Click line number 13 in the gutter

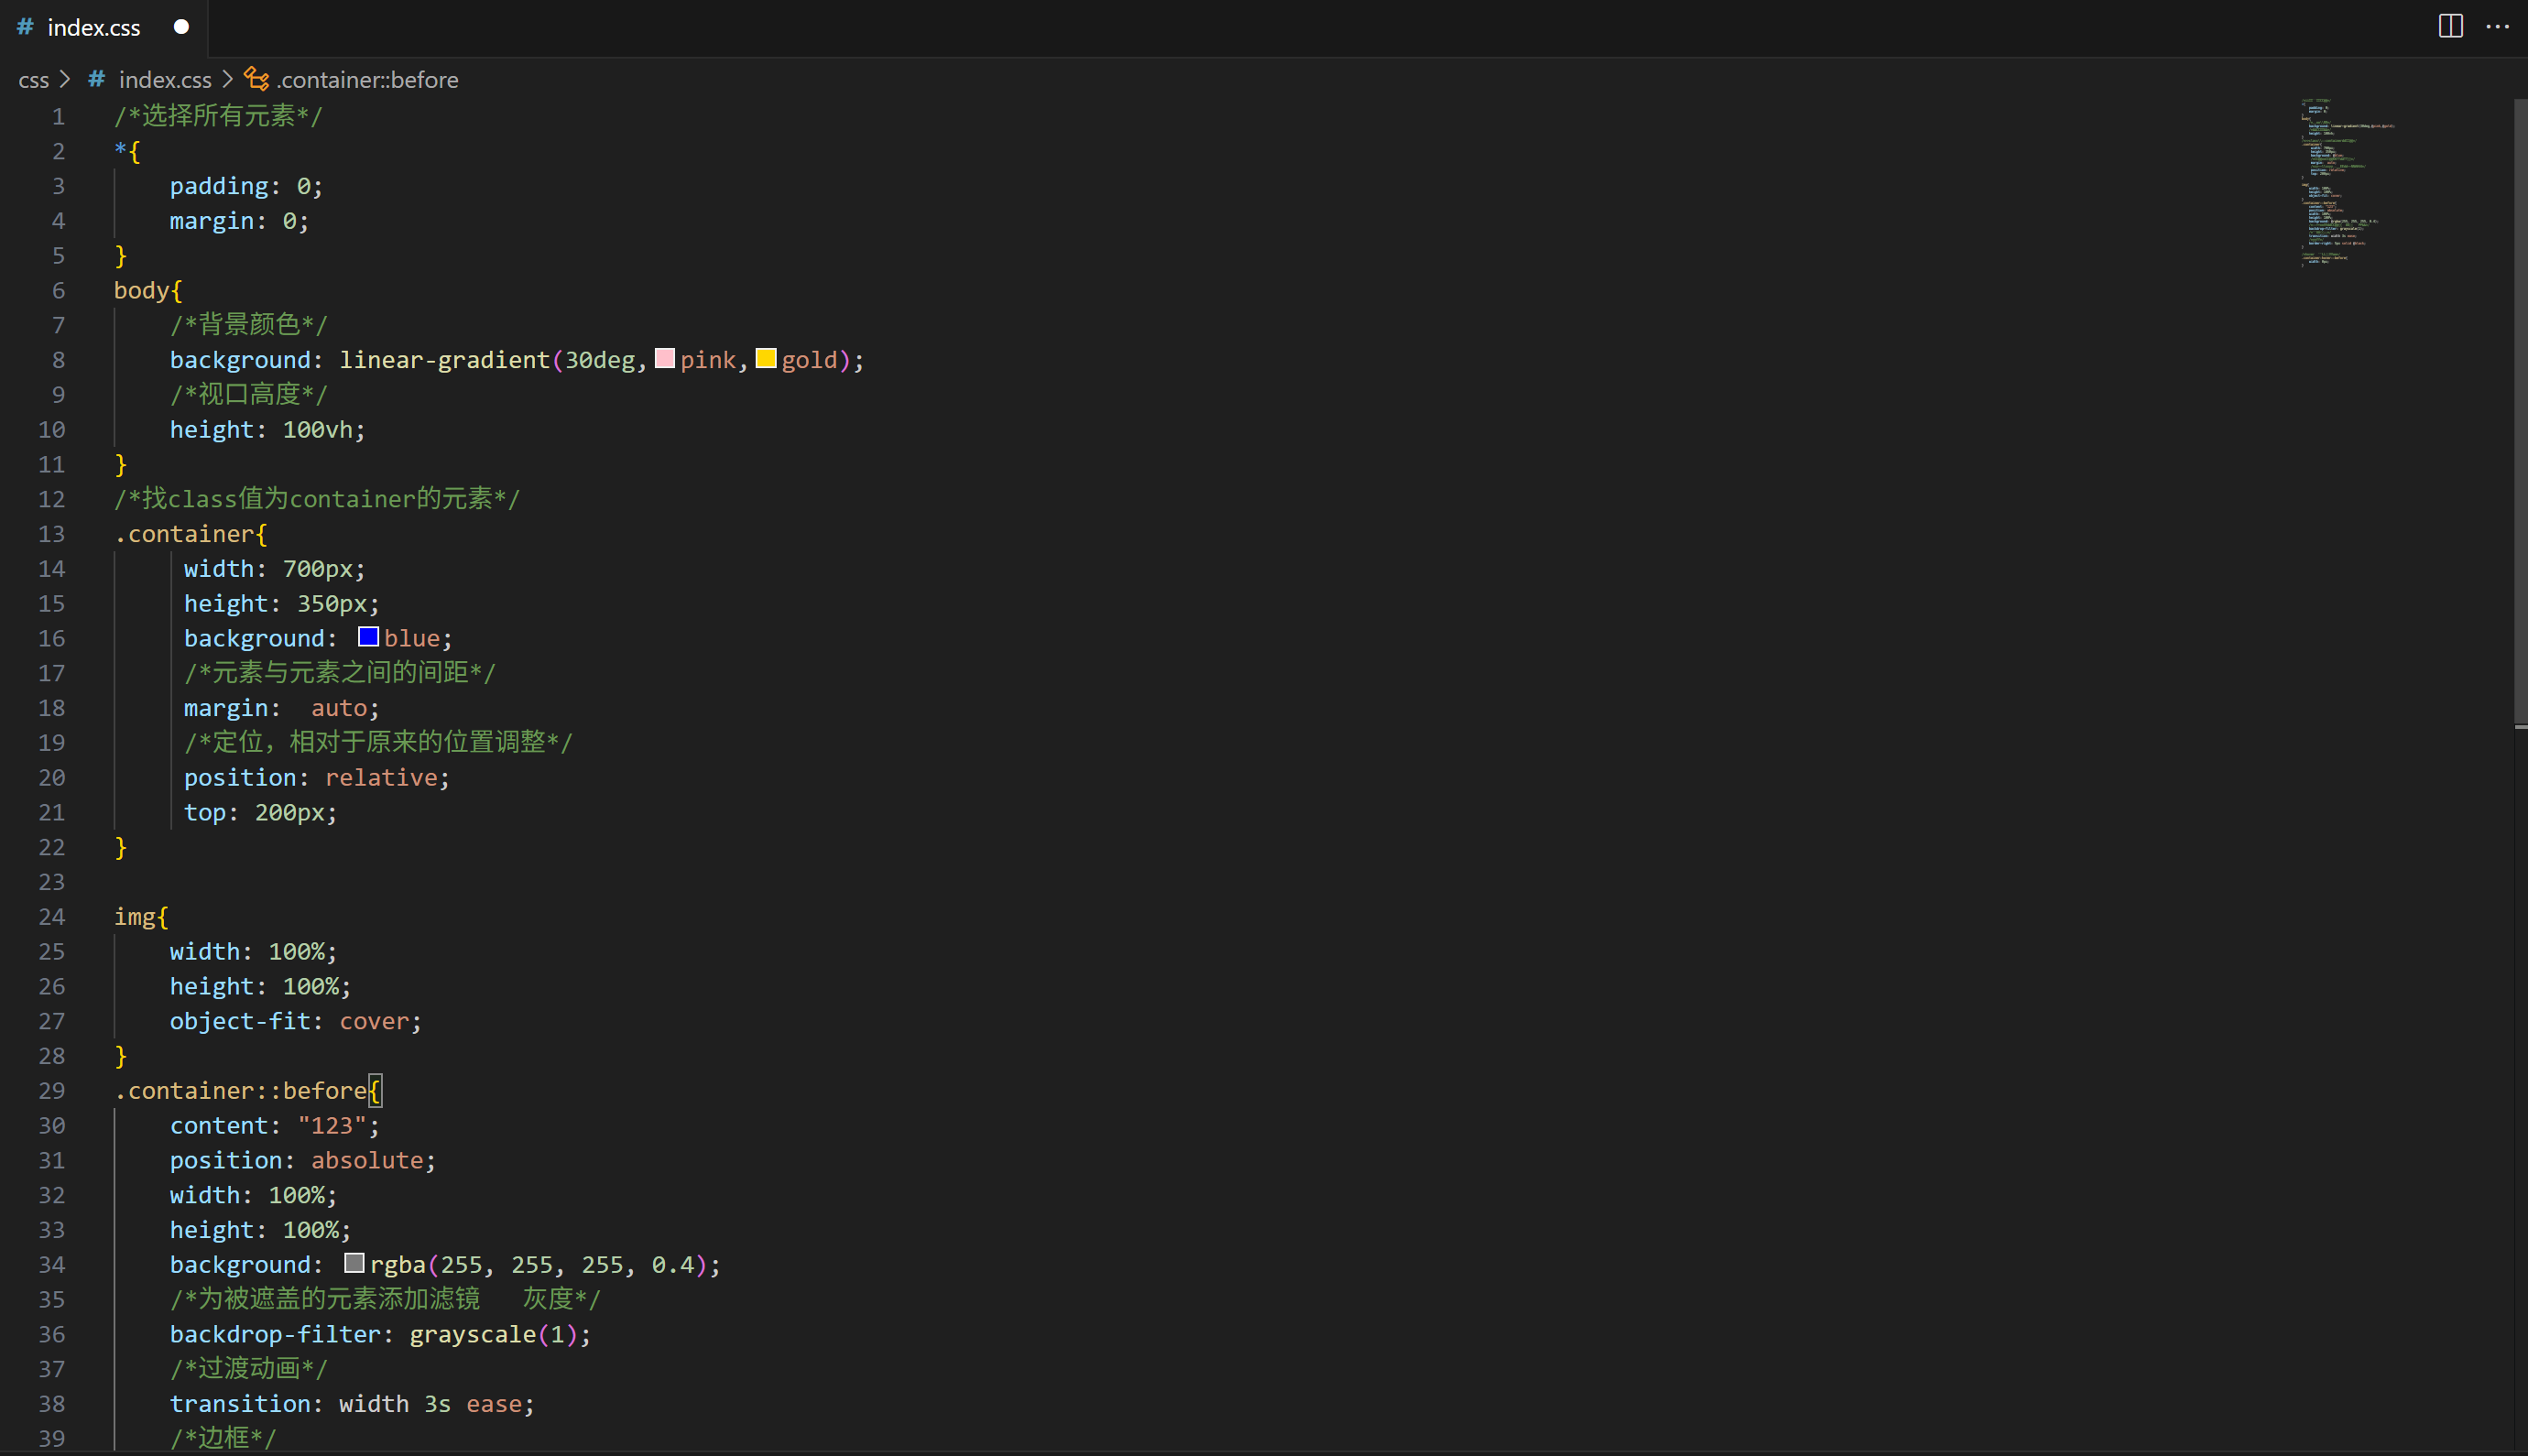tap(52, 534)
